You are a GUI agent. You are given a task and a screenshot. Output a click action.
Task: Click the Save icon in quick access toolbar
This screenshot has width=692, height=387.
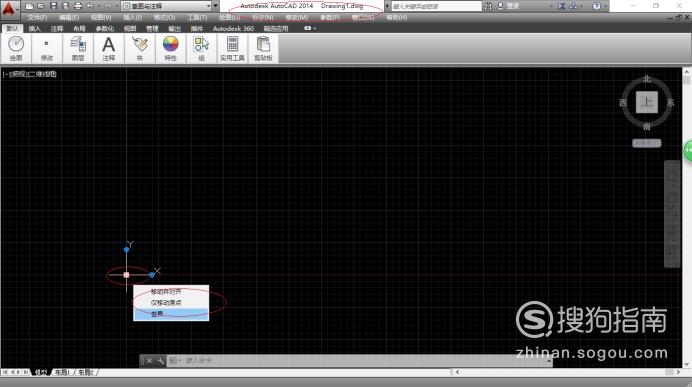pyautogui.click(x=53, y=6)
